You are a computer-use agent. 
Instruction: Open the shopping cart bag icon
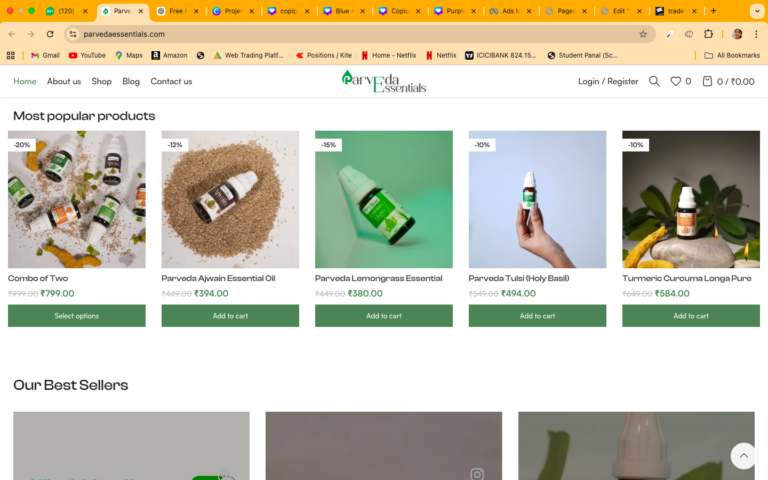tap(708, 81)
